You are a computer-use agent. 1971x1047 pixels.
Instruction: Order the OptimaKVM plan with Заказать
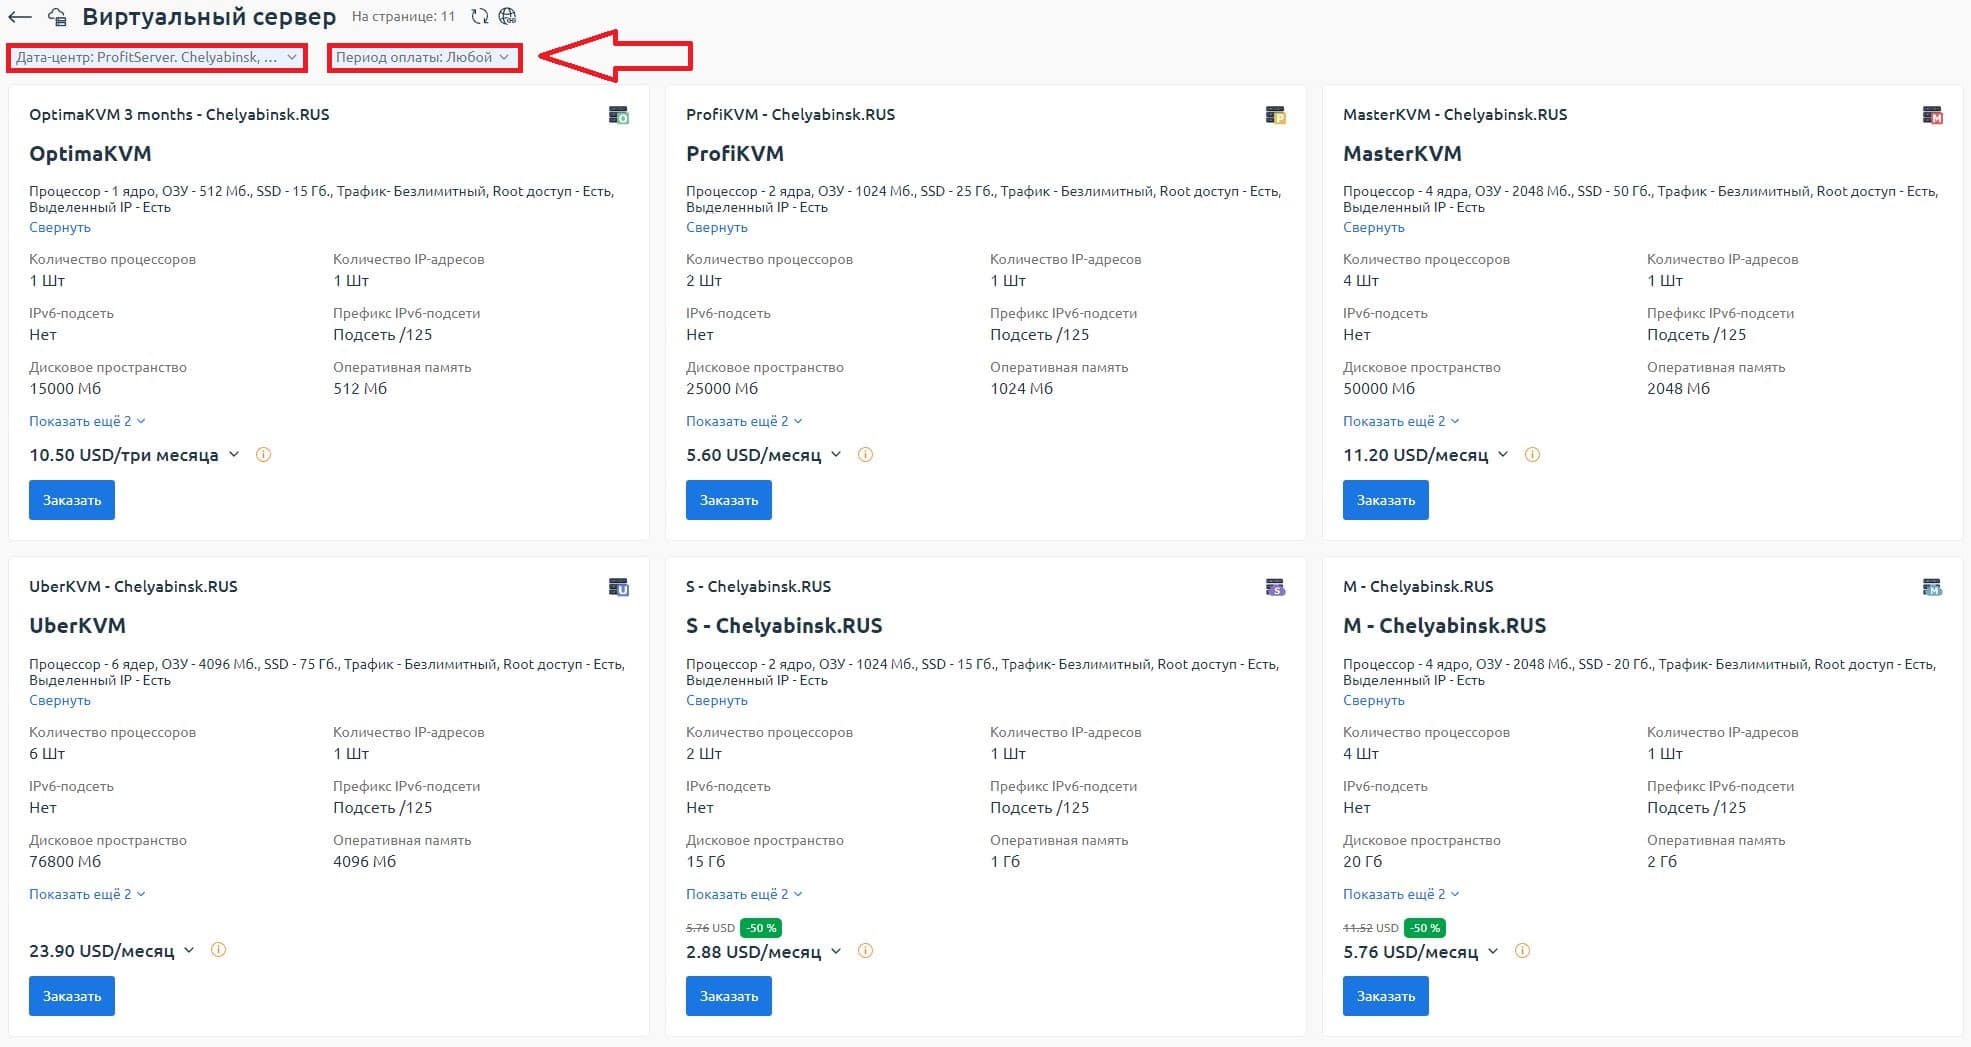[72, 500]
